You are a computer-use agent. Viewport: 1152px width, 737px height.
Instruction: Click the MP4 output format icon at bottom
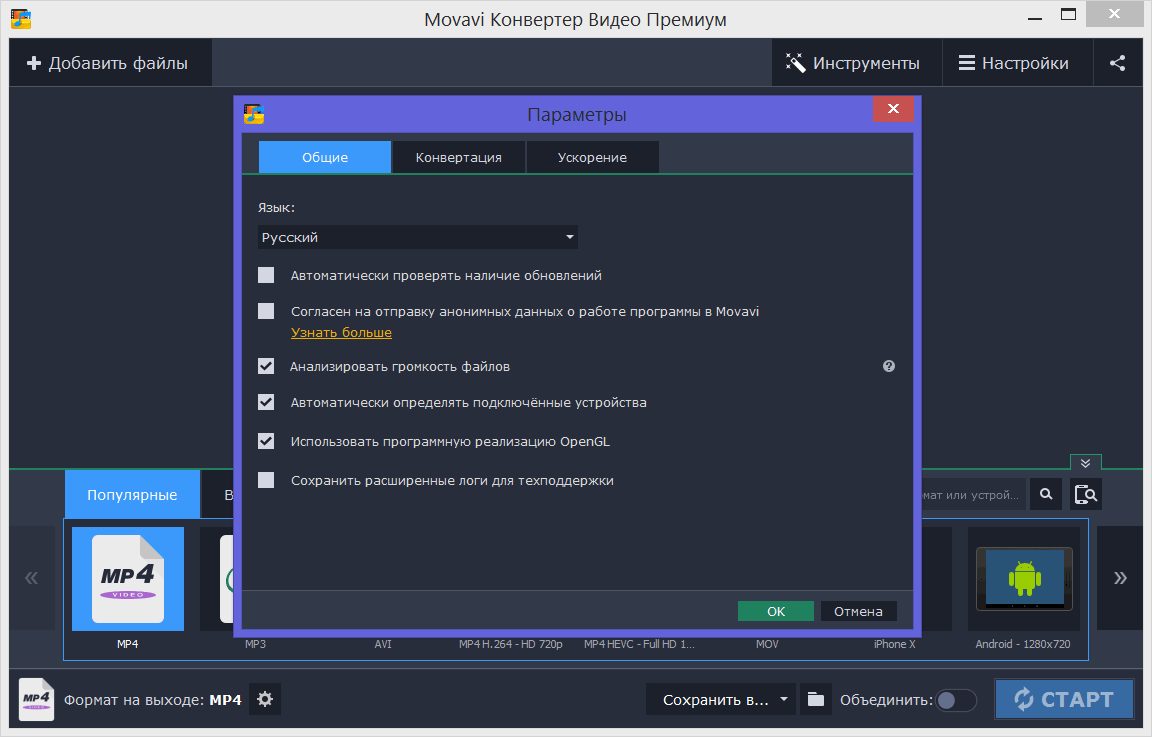pyautogui.click(x=36, y=700)
